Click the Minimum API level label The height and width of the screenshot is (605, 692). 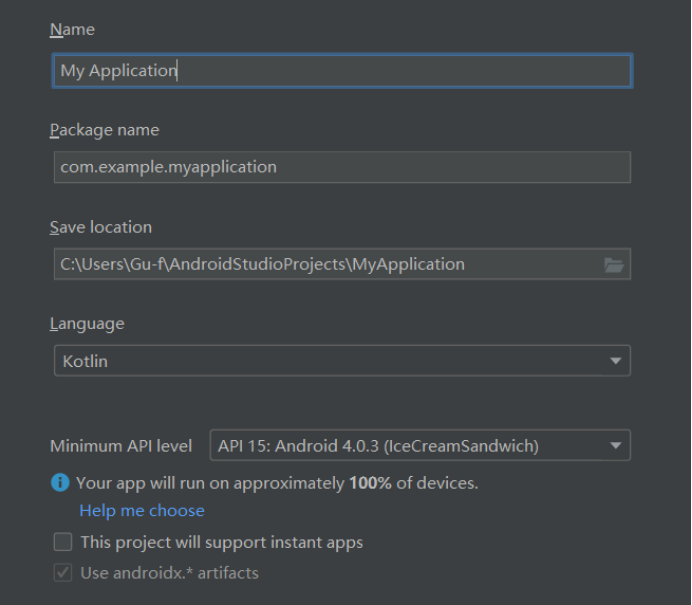click(121, 446)
